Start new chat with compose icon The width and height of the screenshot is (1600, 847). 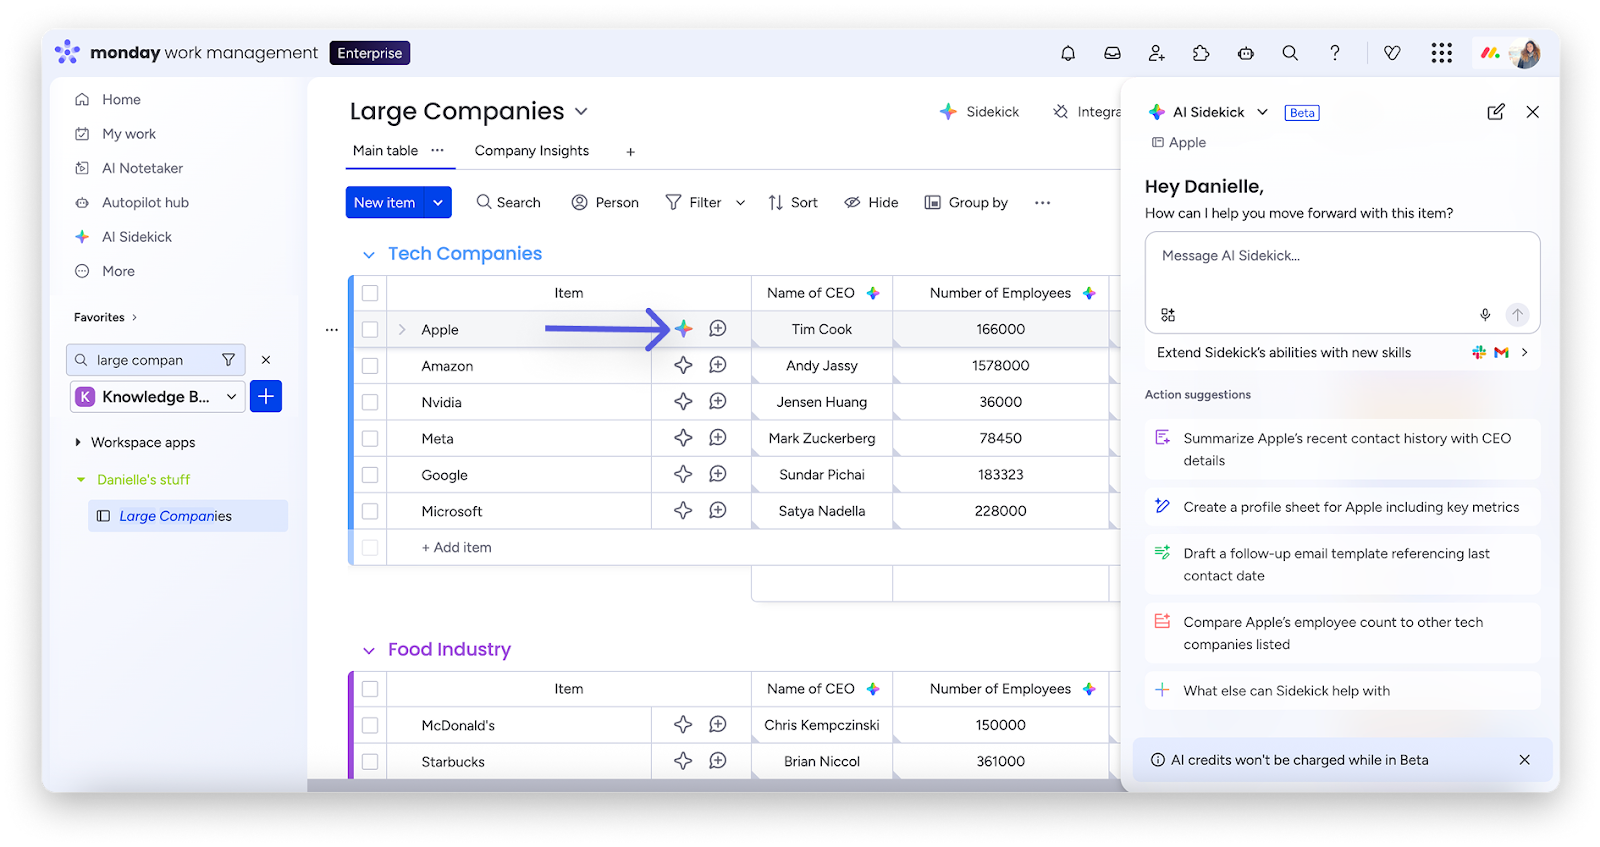coord(1496,112)
